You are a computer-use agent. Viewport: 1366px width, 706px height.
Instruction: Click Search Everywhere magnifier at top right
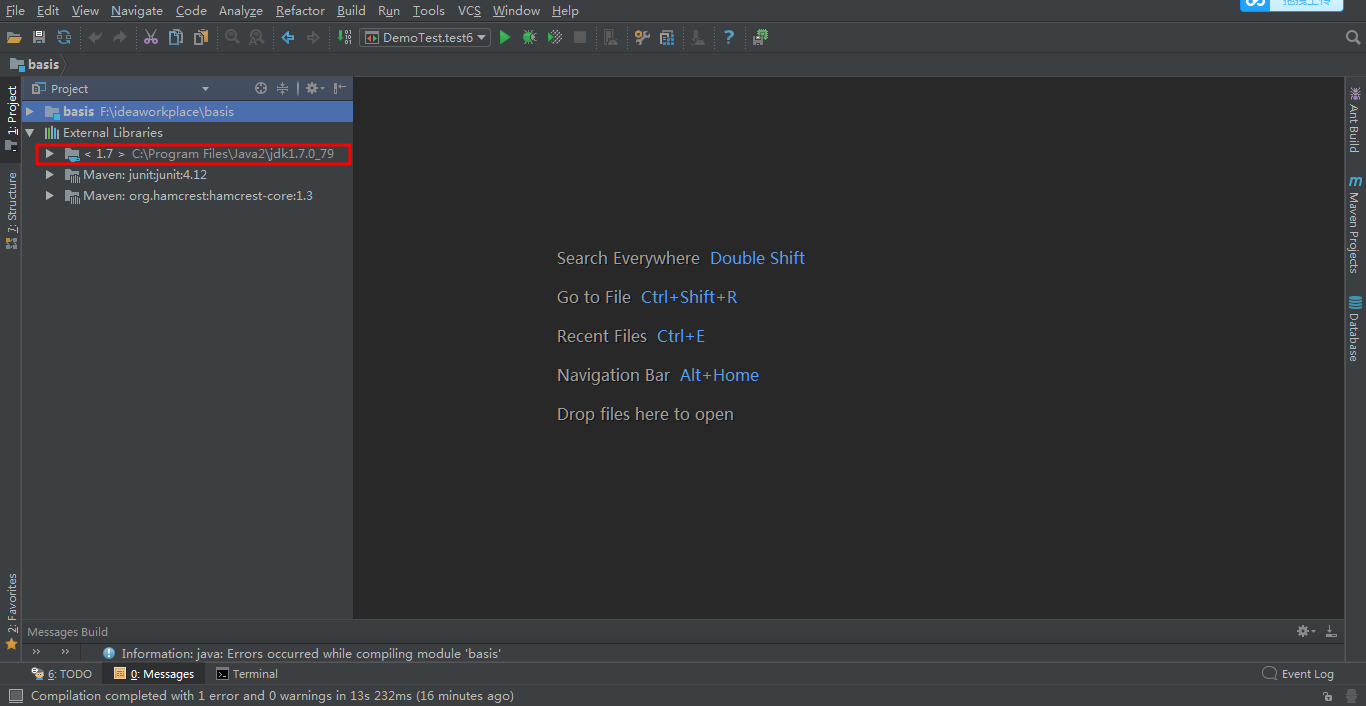1353,37
